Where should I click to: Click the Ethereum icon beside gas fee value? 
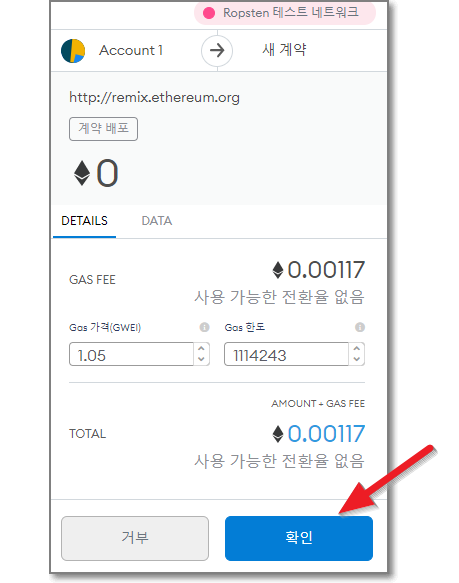click(x=278, y=270)
